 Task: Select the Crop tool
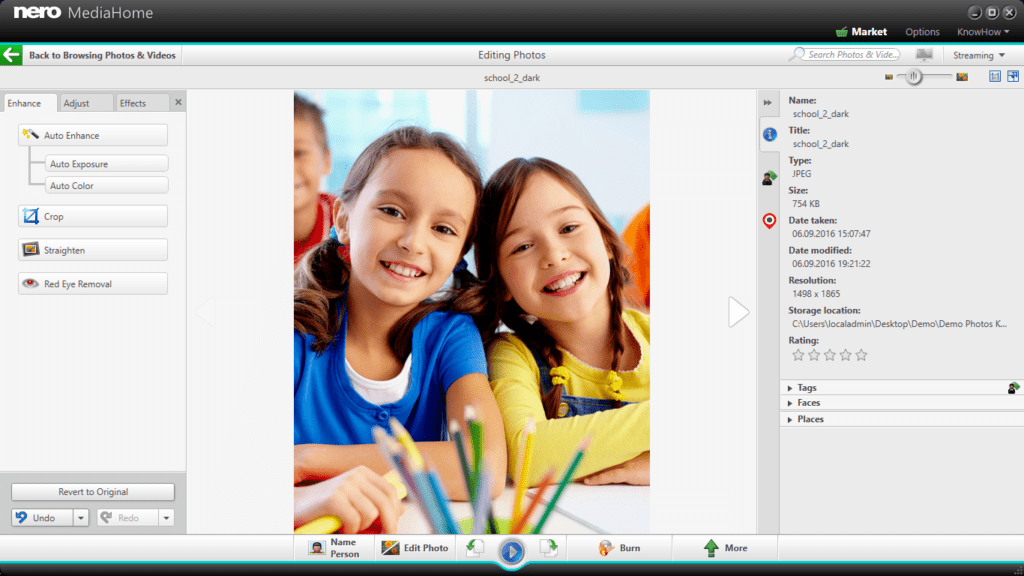click(x=93, y=216)
